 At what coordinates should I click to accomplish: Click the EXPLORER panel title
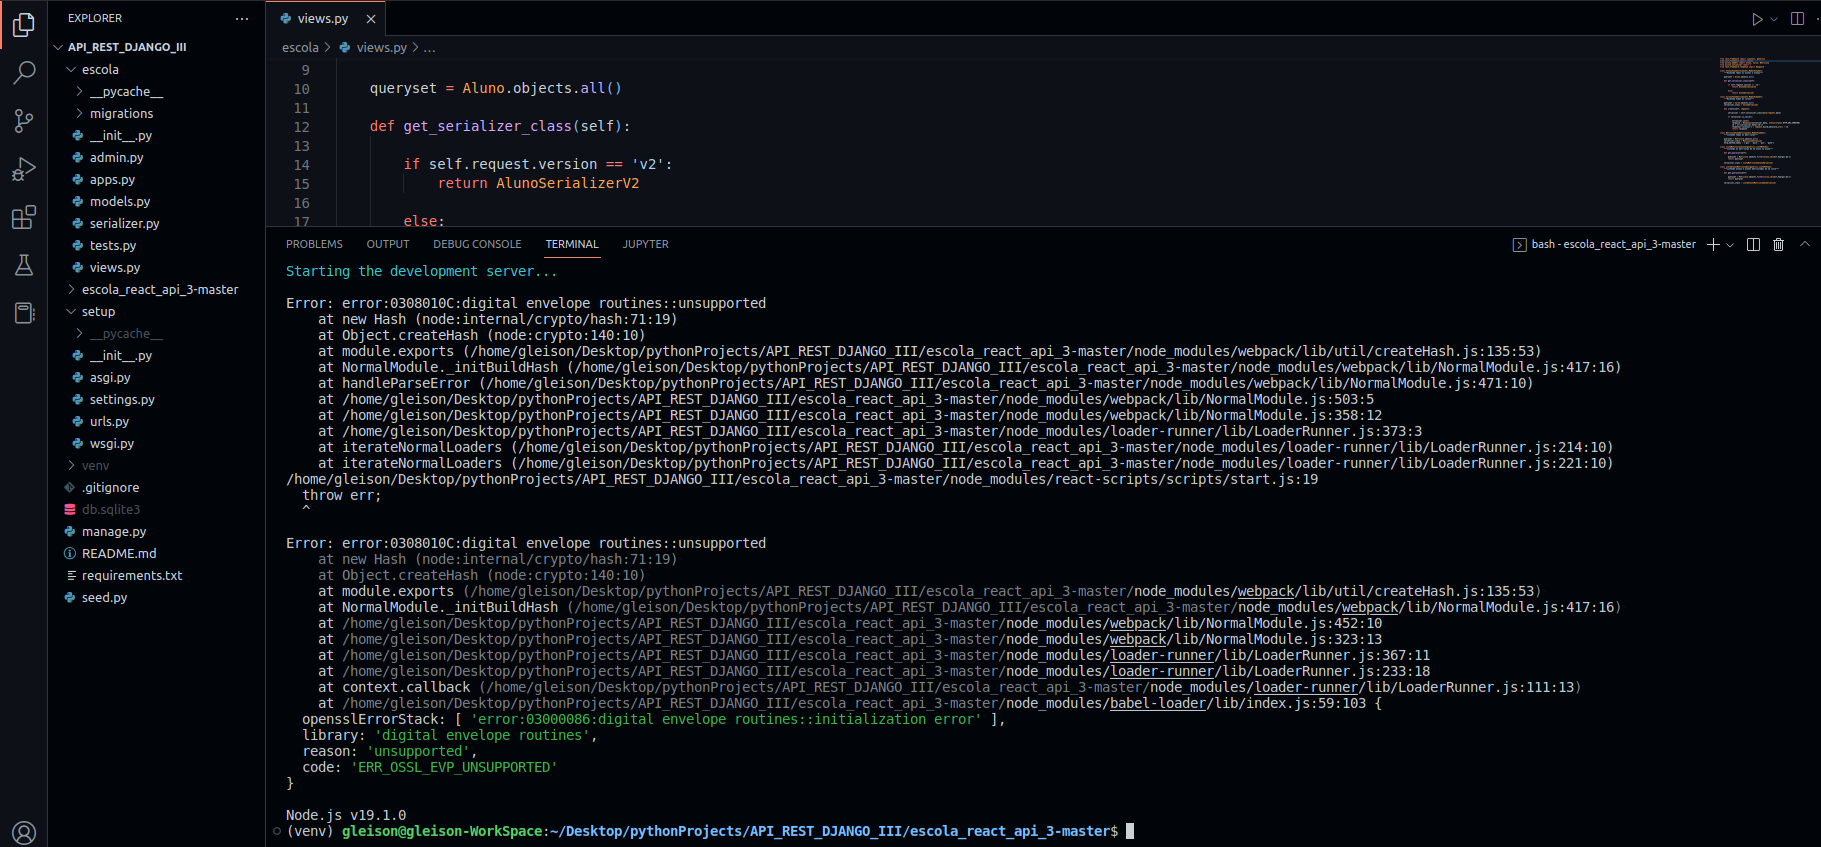click(x=95, y=18)
